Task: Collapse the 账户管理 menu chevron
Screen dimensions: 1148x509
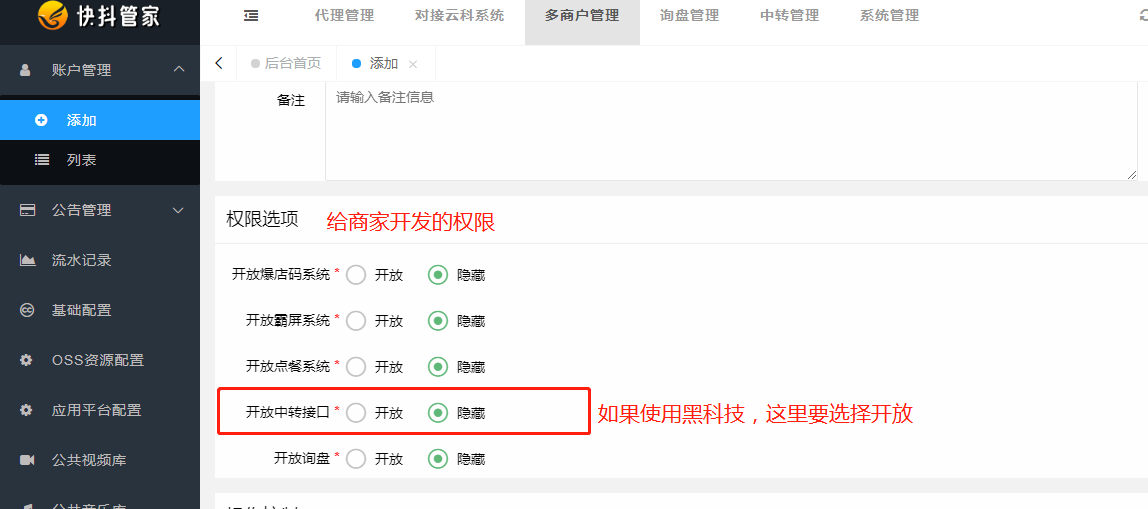Action: click(x=179, y=70)
